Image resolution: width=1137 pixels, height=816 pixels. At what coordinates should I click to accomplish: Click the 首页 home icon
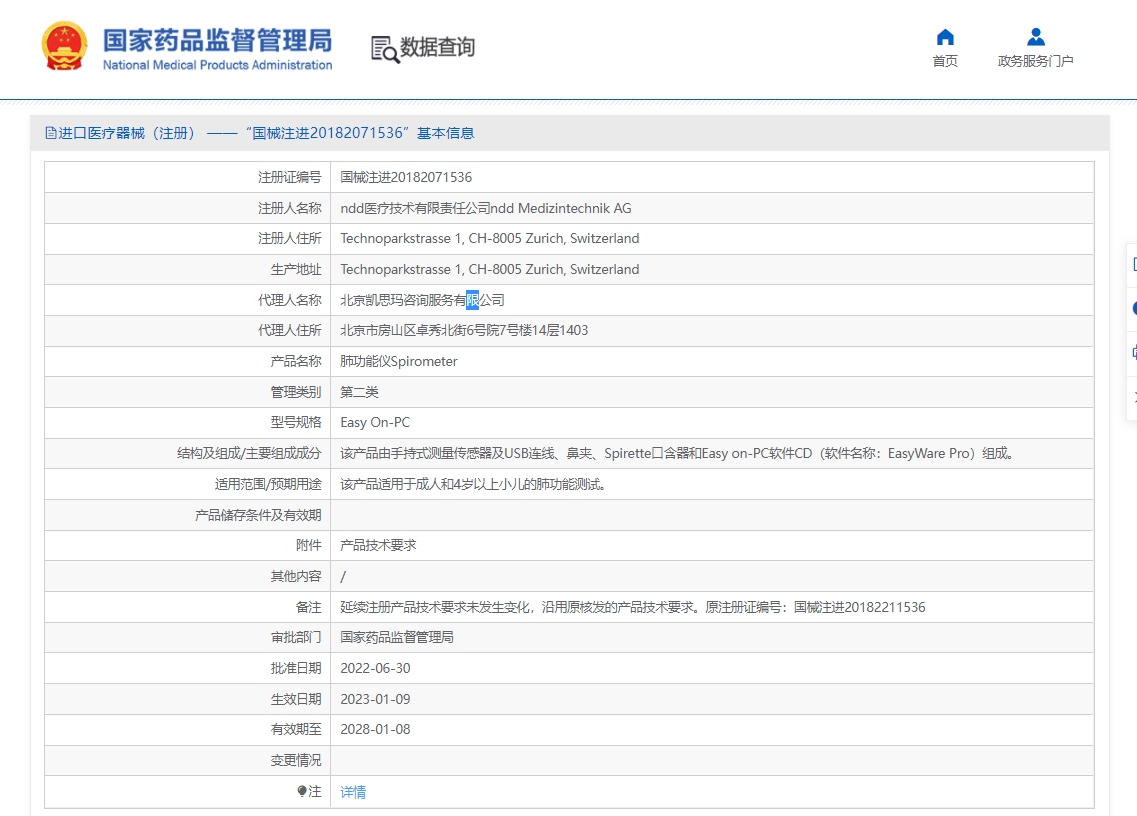point(944,36)
